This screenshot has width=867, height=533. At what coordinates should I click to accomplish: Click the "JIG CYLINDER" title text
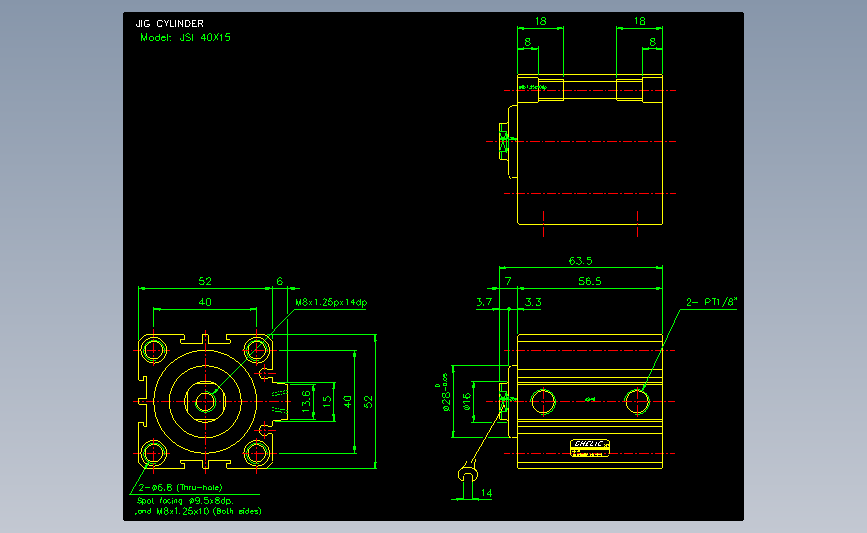tap(170, 24)
